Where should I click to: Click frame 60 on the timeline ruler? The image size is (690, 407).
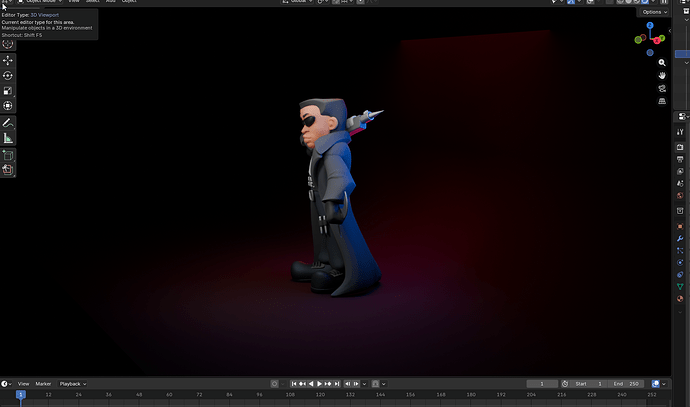(169, 395)
